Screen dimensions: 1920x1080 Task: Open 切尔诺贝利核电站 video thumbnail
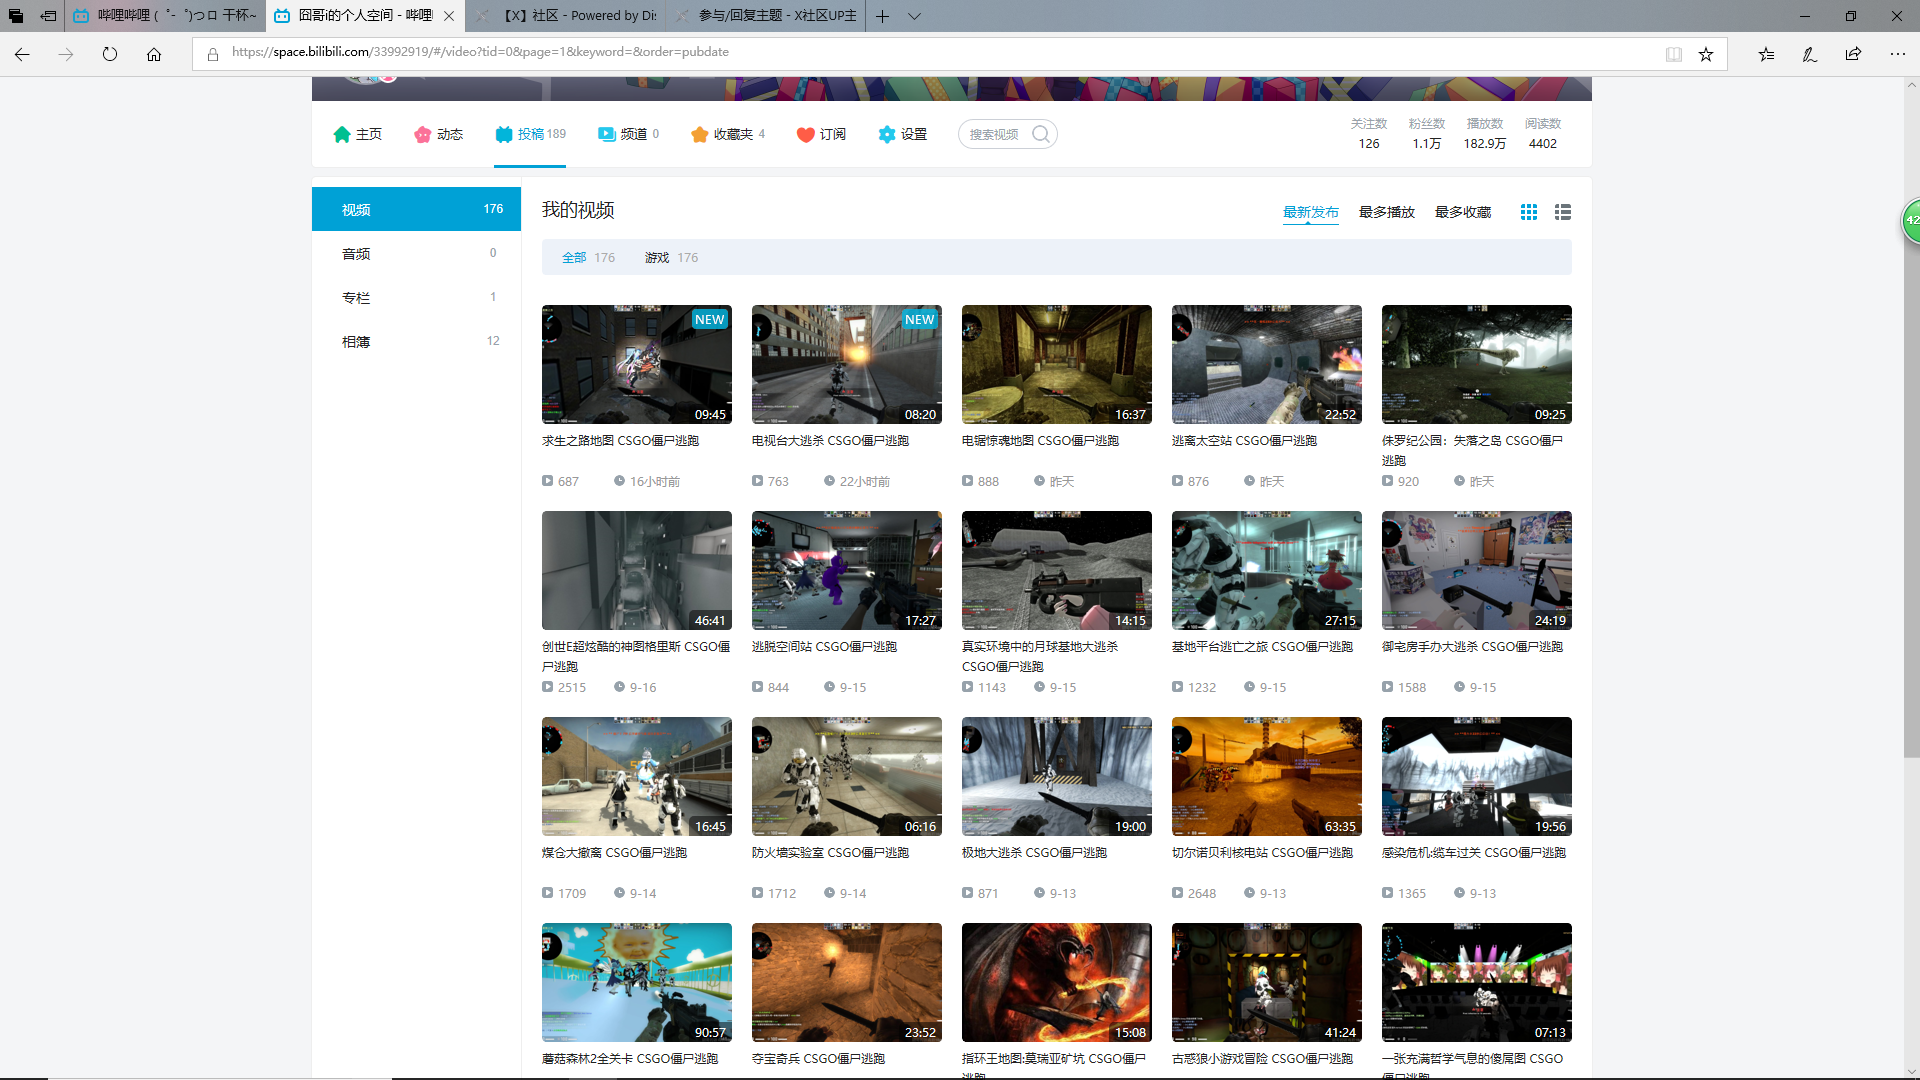[1266, 776]
